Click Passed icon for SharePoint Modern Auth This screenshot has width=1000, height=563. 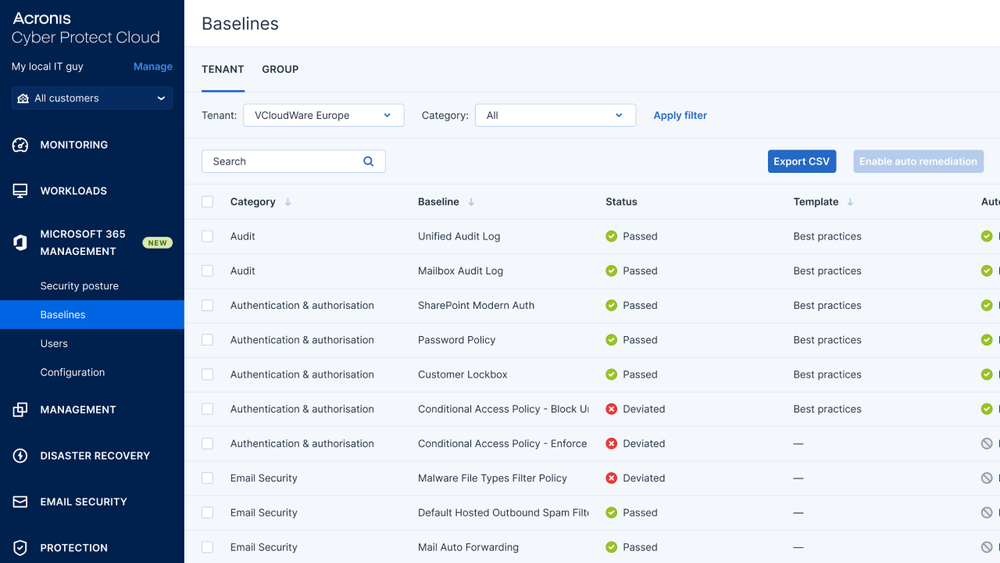611,305
